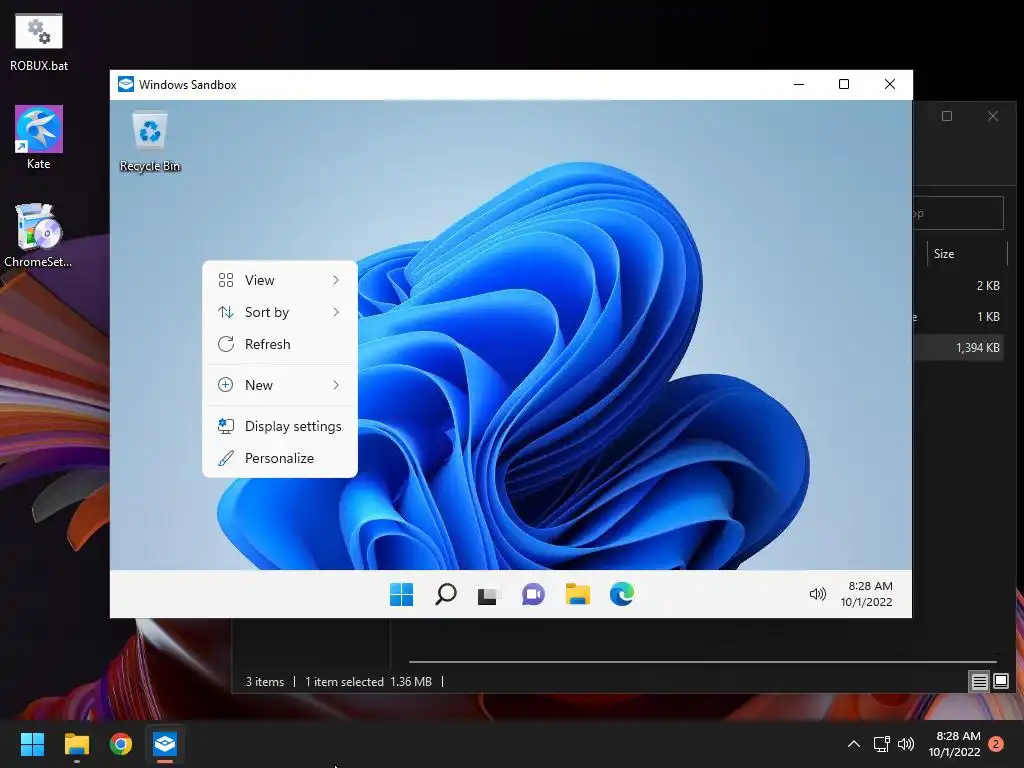Click the Explorer horizontal scrollbar

coord(703,662)
